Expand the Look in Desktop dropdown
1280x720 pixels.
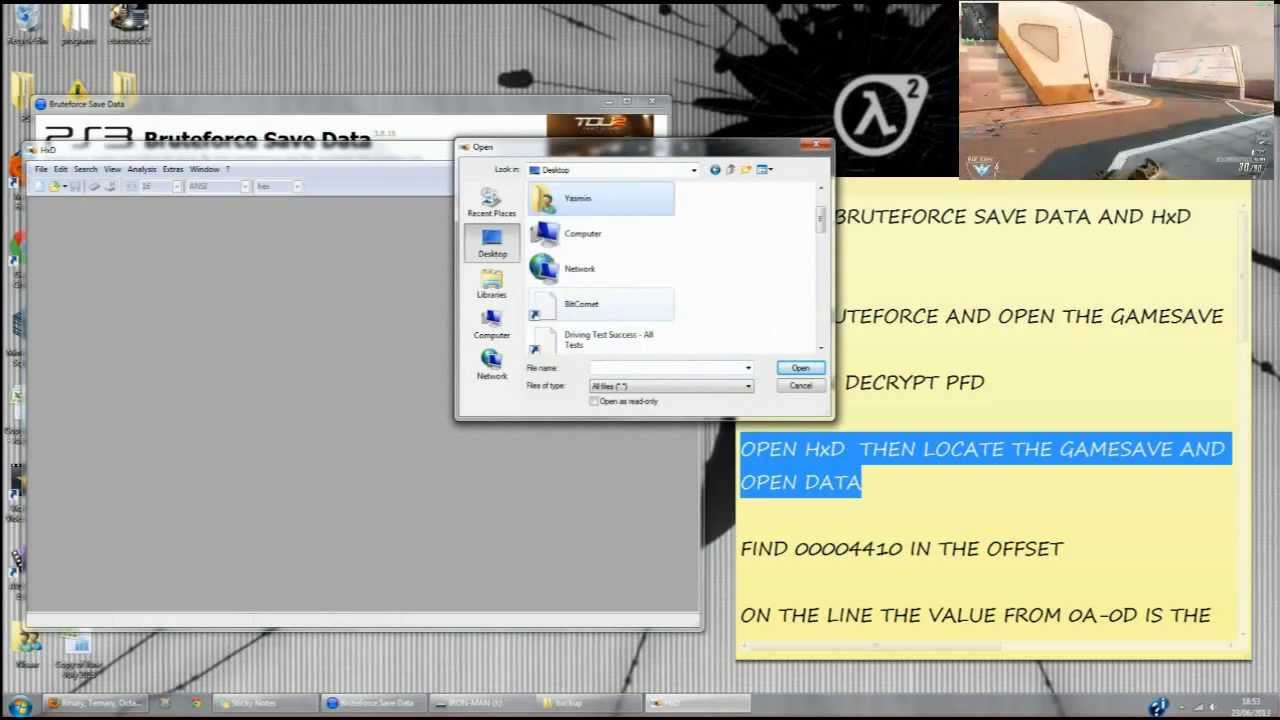[x=694, y=170]
